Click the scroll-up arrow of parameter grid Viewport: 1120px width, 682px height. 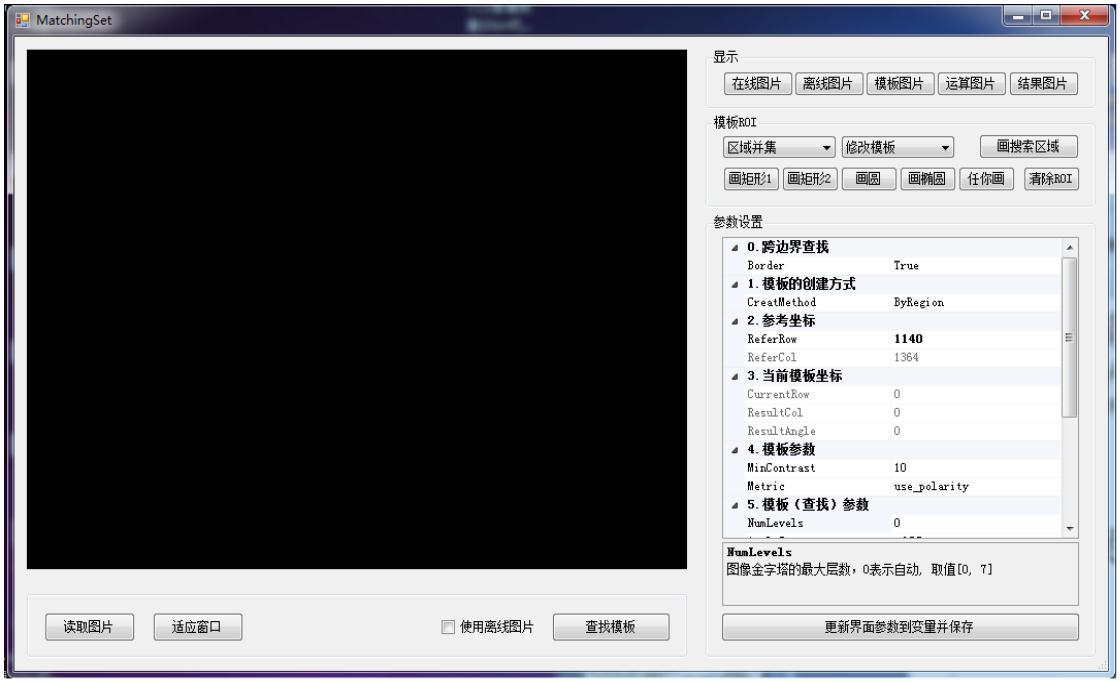tap(1069, 248)
